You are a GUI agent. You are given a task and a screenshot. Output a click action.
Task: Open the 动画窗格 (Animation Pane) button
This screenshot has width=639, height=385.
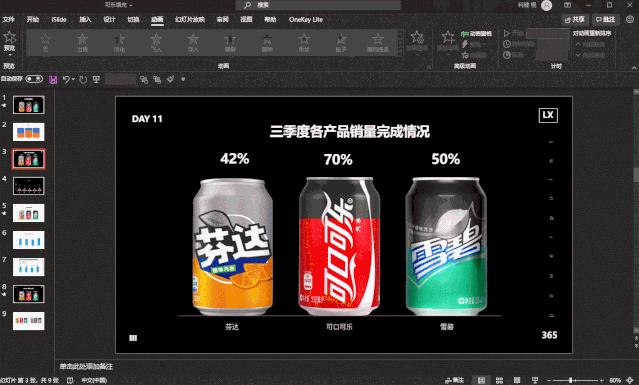click(x=476, y=34)
